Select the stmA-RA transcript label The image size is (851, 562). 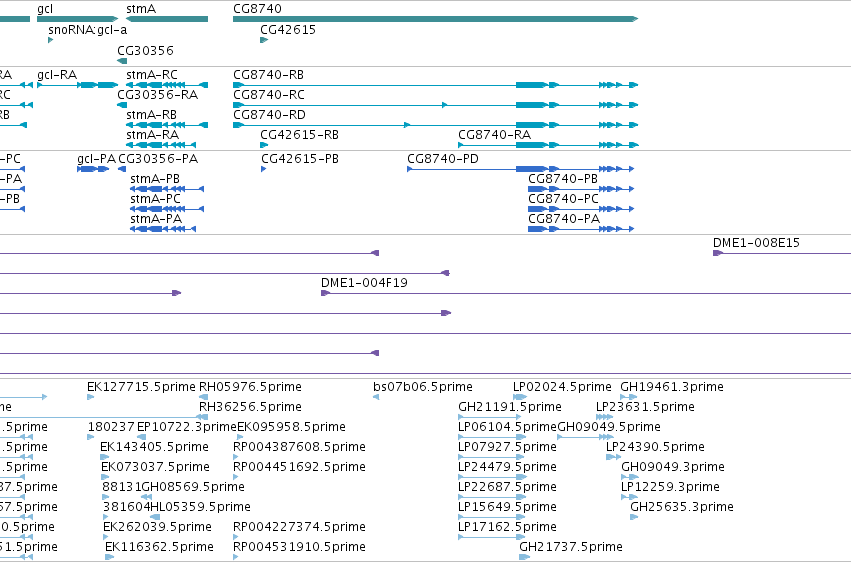tap(153, 135)
